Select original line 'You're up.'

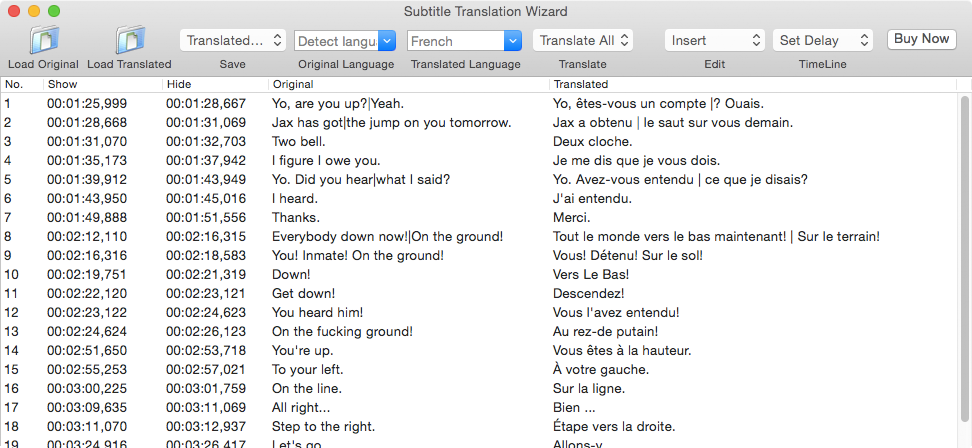[x=302, y=351]
